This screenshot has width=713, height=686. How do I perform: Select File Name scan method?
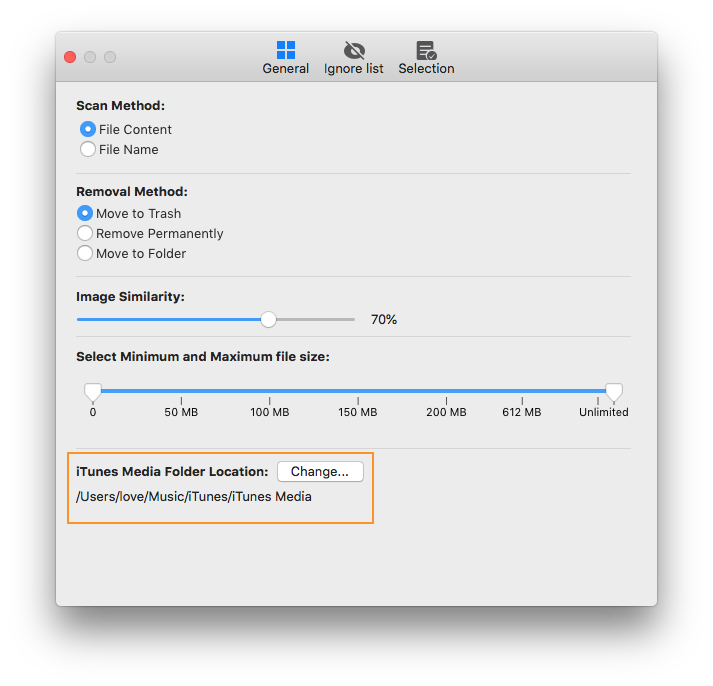coord(88,149)
